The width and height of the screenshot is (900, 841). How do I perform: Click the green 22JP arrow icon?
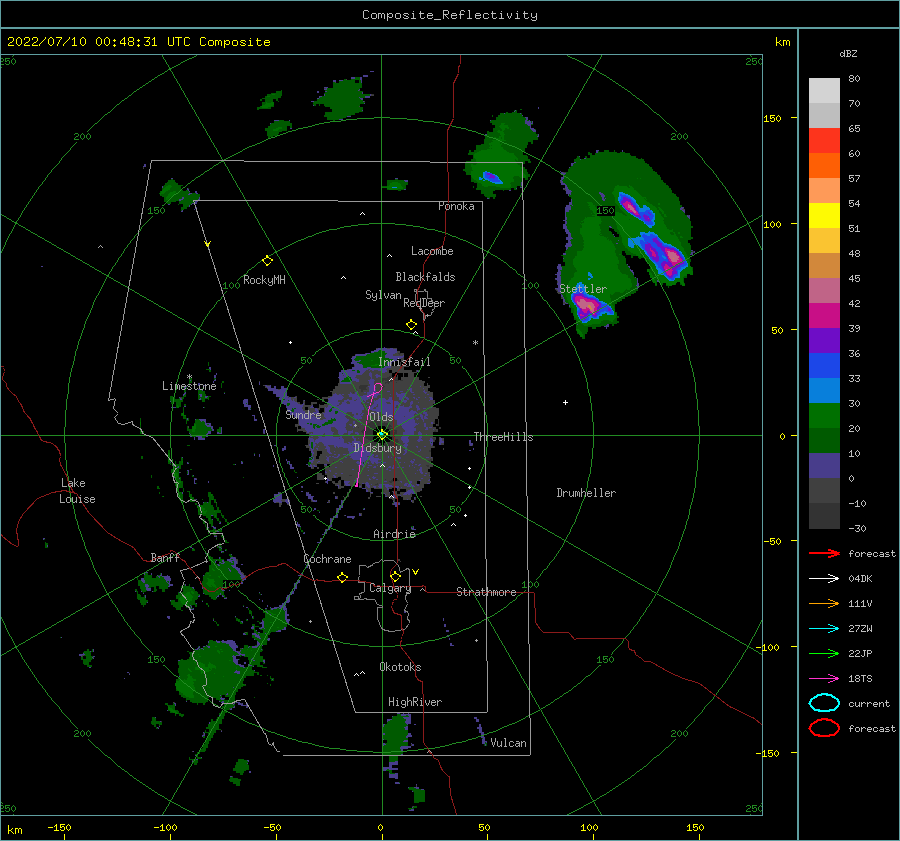pyautogui.click(x=824, y=653)
